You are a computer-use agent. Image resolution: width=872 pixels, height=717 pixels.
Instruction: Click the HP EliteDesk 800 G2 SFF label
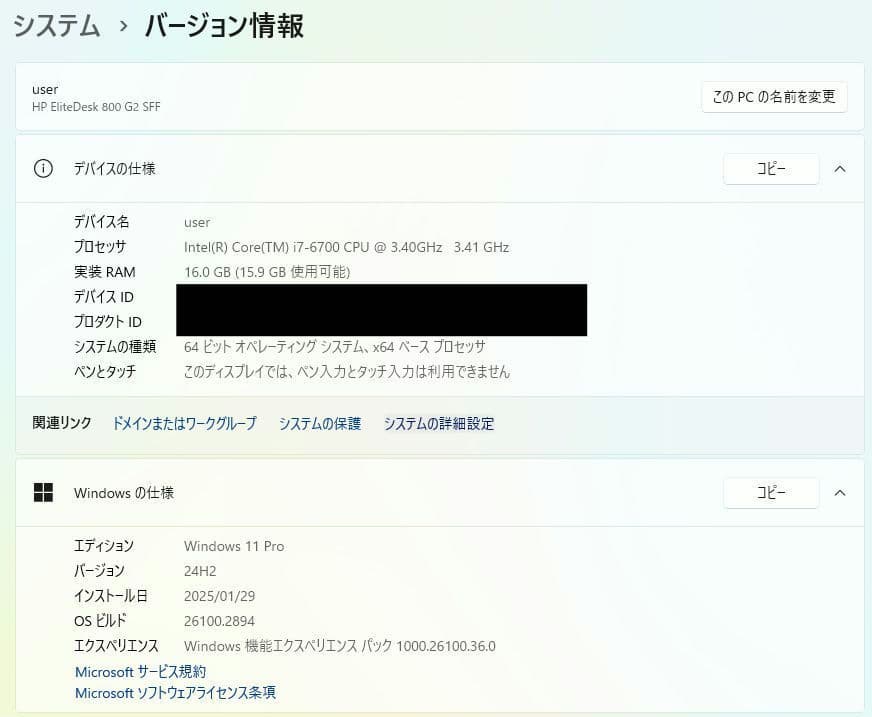pyautogui.click(x=96, y=106)
